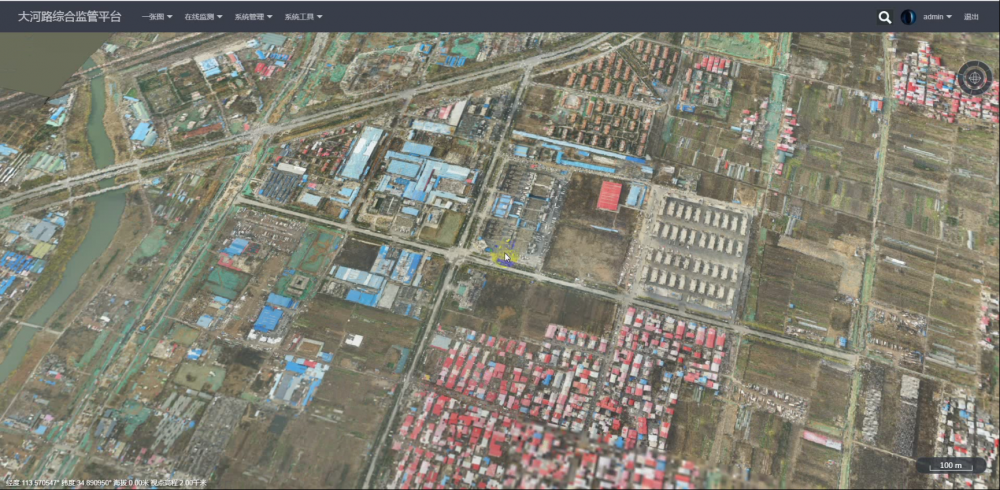Select the yellow marker on the map
Image resolution: width=1000 pixels, height=490 pixels.
(501, 257)
